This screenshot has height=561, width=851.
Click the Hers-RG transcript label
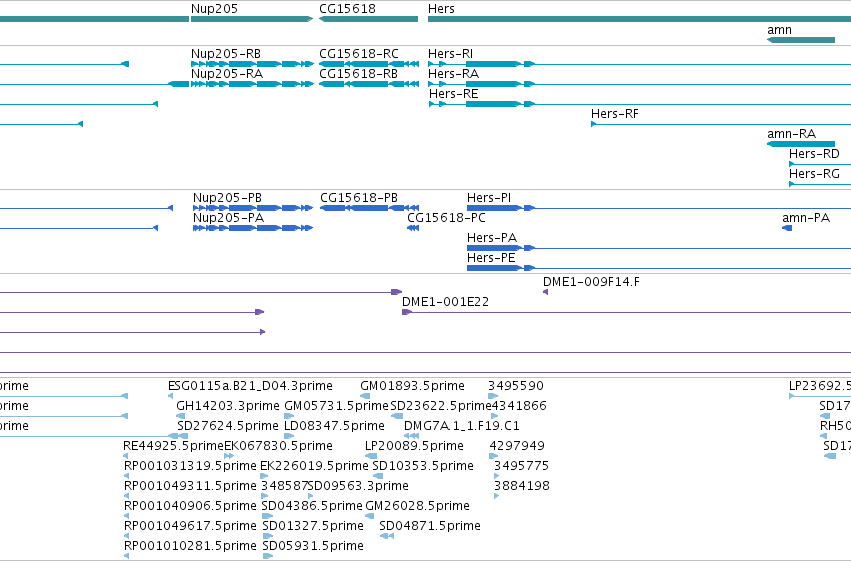(814, 174)
